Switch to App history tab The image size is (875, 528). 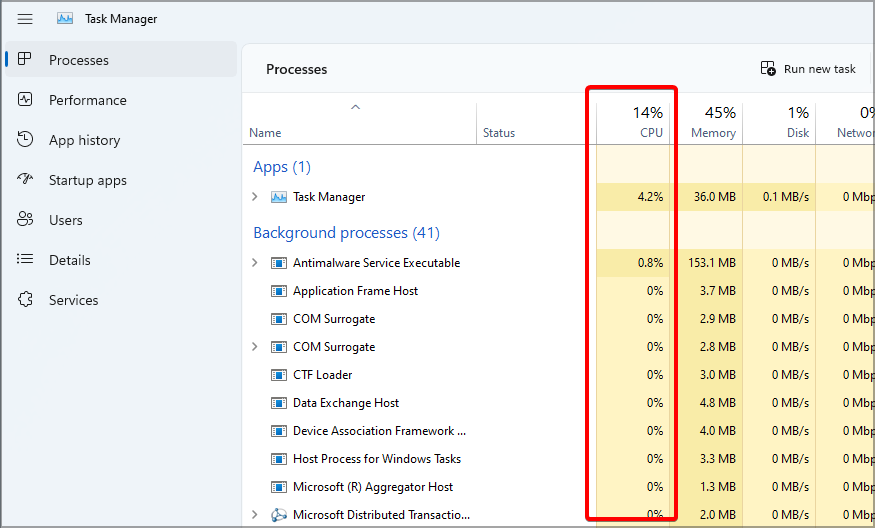click(121, 140)
